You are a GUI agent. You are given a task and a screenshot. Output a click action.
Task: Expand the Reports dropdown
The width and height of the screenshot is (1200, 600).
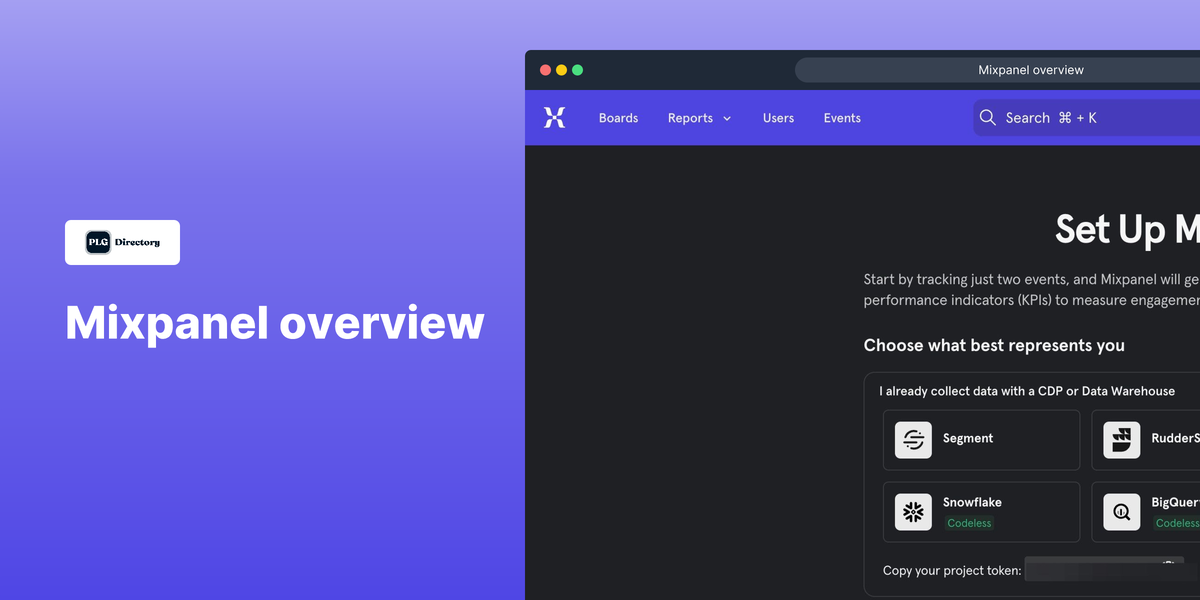(699, 117)
